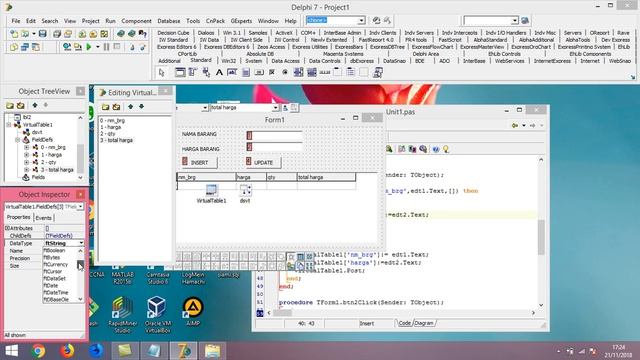This screenshot has width=640, height=360.
Task: Switch to the Diagram tab in code editor
Action: (424, 323)
